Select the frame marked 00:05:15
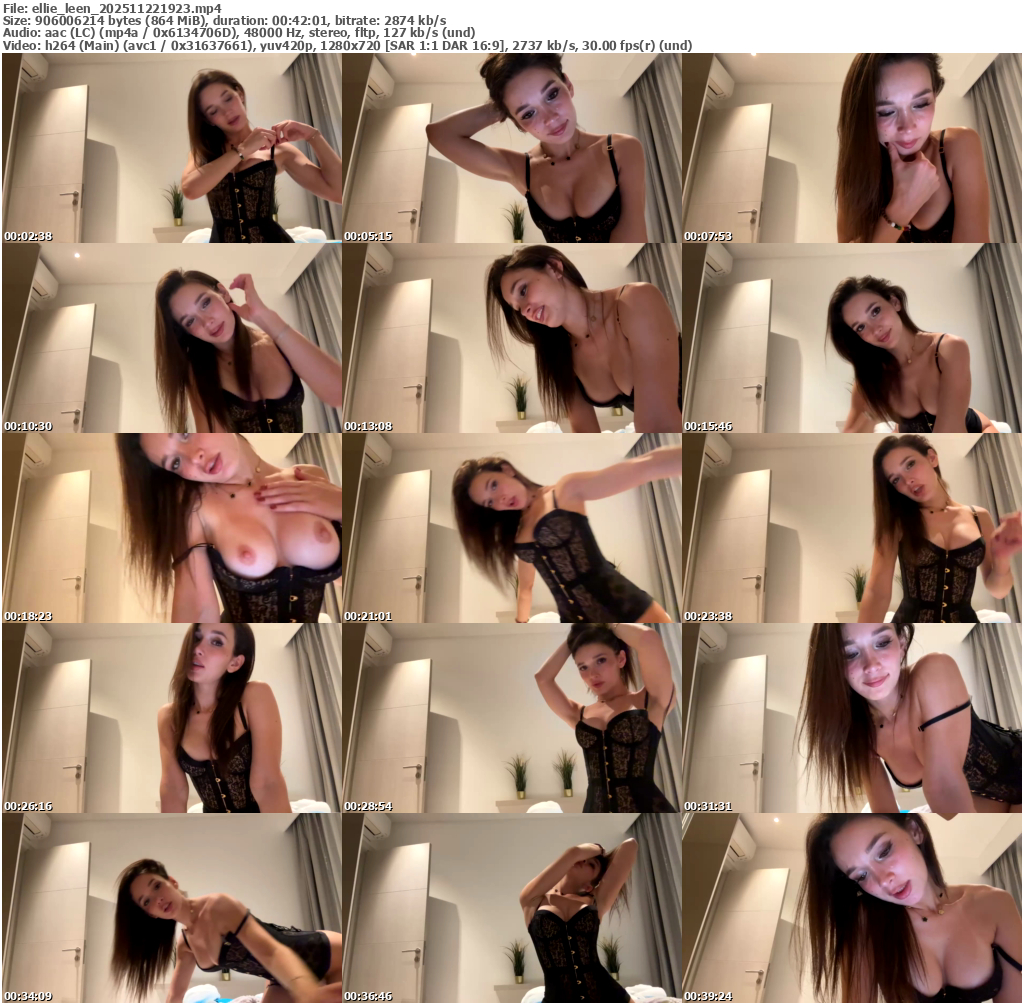This screenshot has width=1024, height=1003. click(x=512, y=148)
